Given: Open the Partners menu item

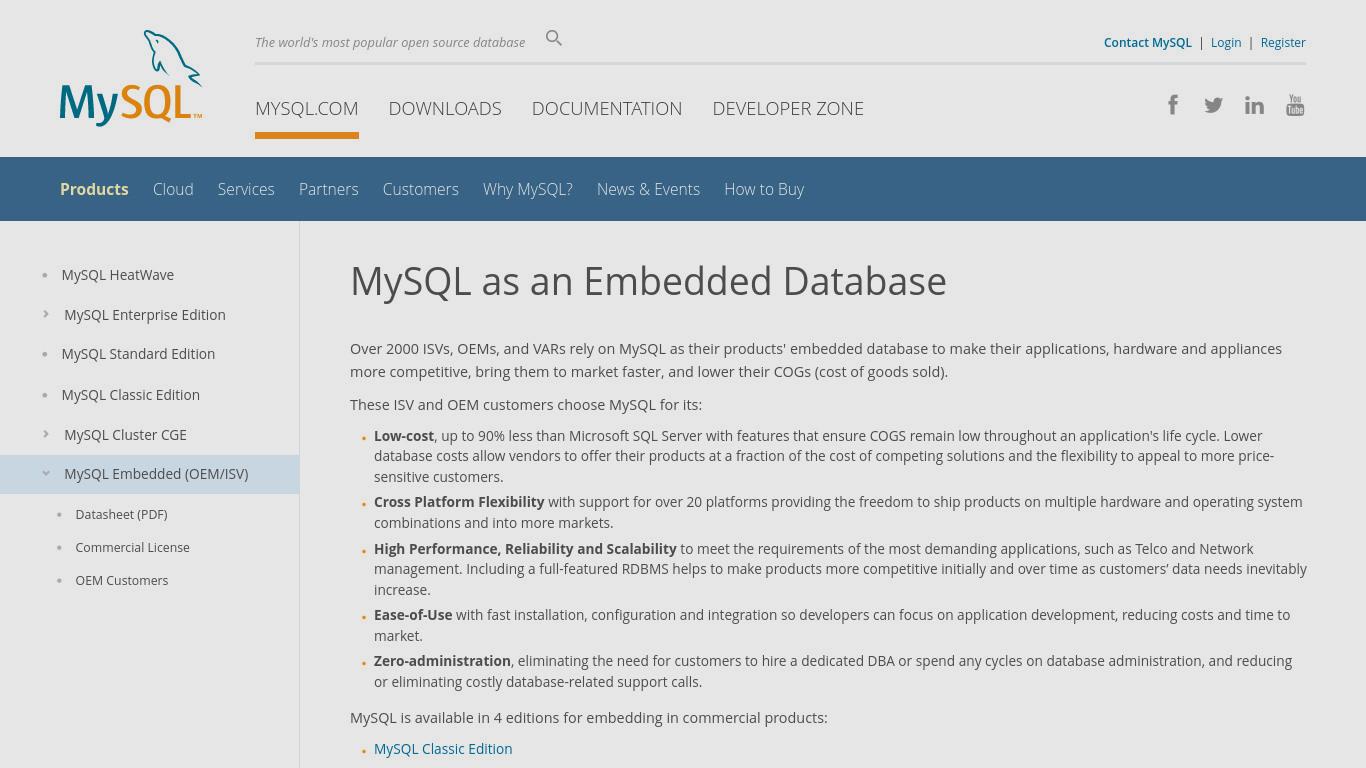Looking at the screenshot, I should click(328, 189).
